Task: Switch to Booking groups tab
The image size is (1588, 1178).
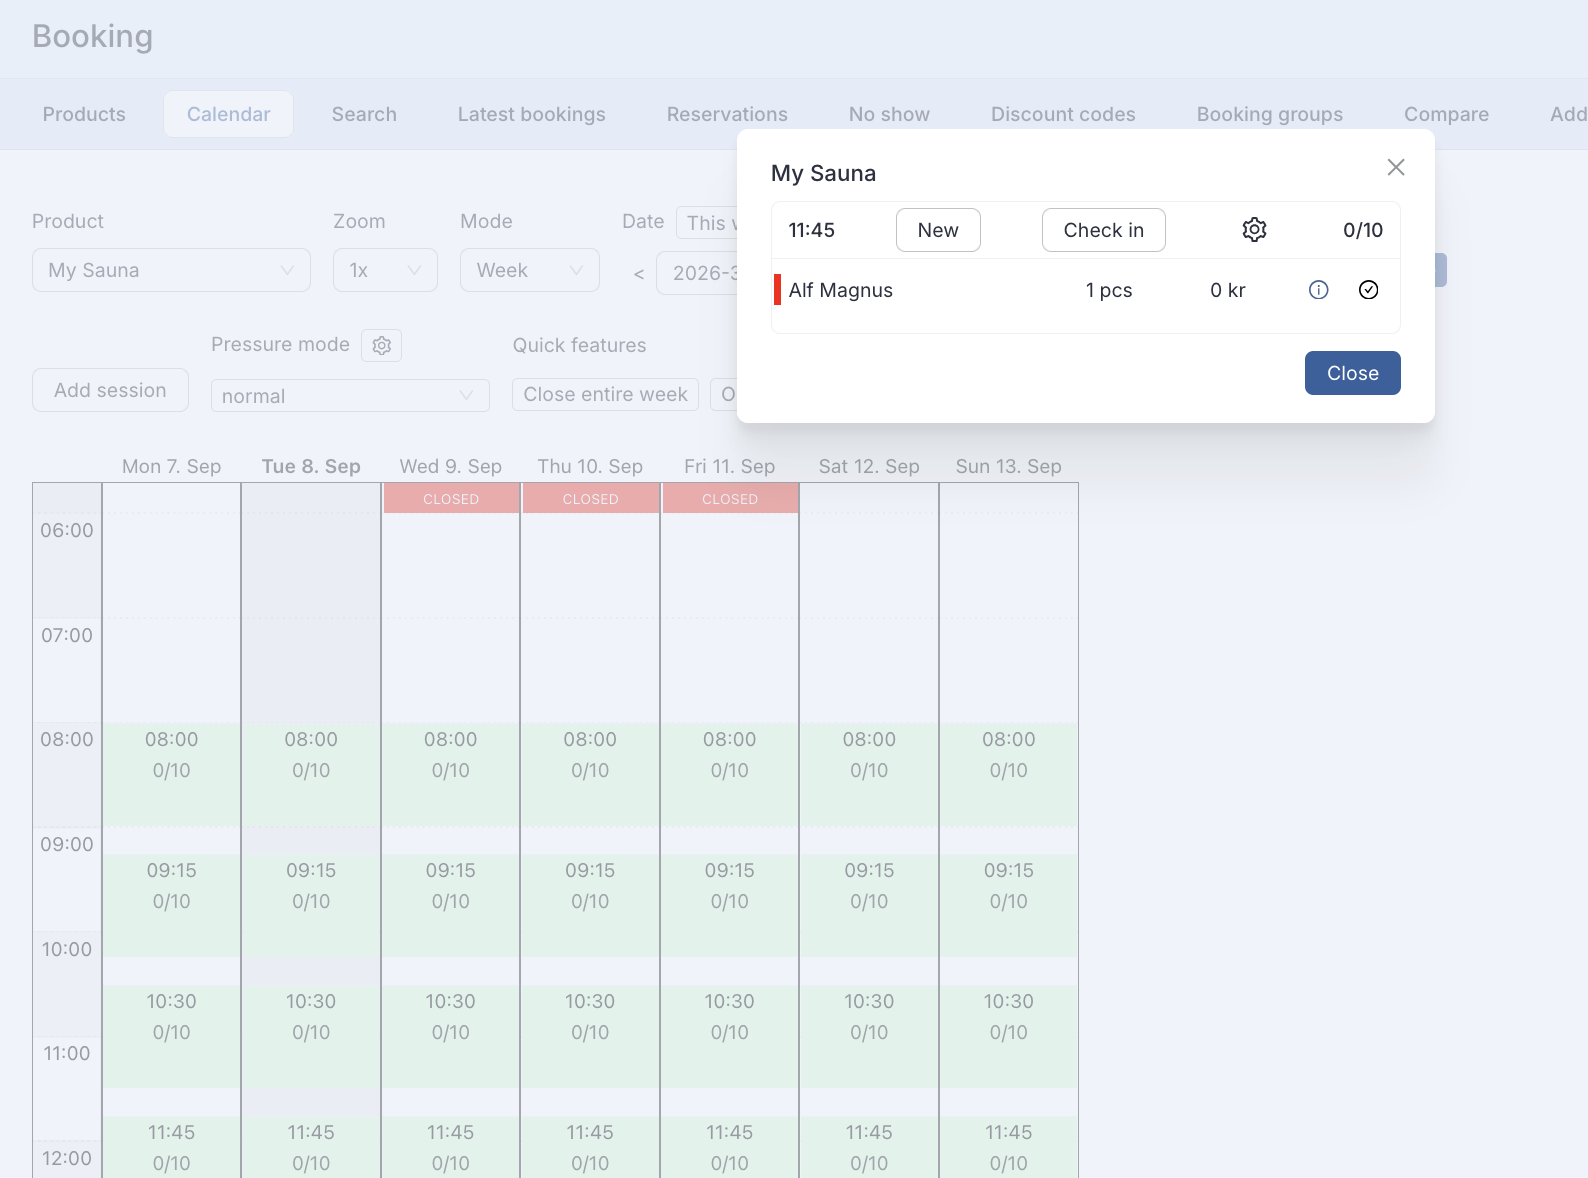Action: [1270, 114]
